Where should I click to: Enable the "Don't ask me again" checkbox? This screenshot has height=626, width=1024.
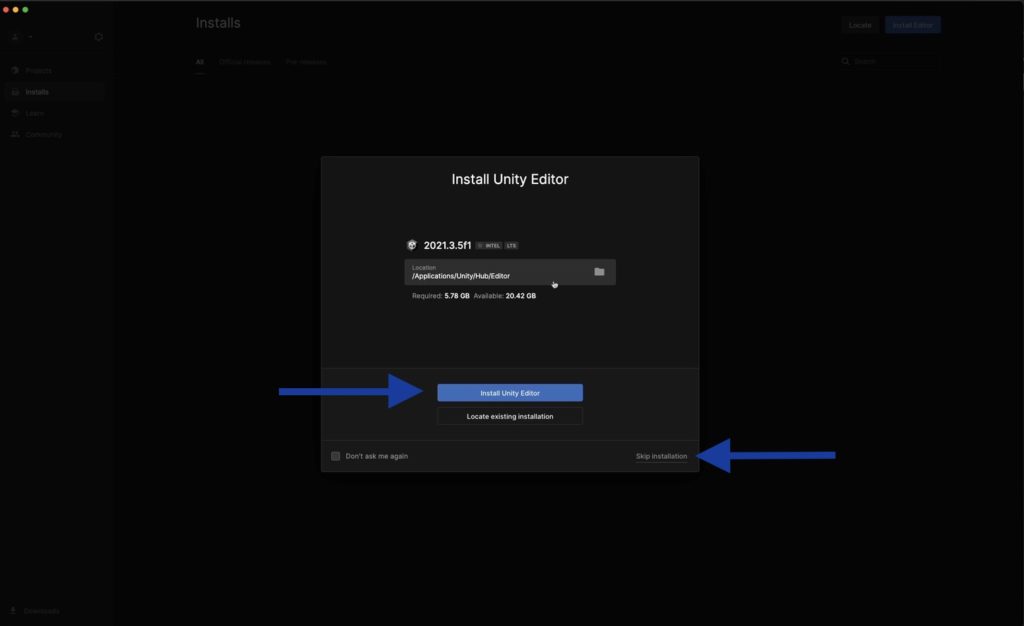[x=336, y=456]
